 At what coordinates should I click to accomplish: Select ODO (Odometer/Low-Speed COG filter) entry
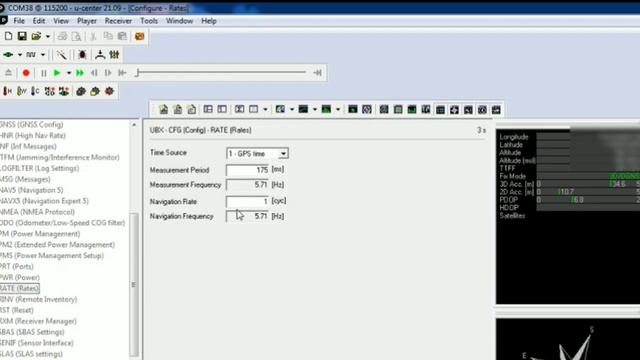point(62,223)
